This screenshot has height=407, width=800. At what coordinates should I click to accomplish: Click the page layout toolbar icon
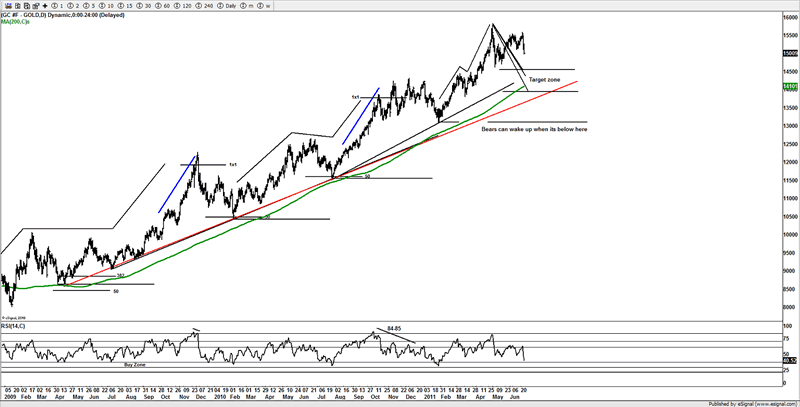(x=17, y=6)
